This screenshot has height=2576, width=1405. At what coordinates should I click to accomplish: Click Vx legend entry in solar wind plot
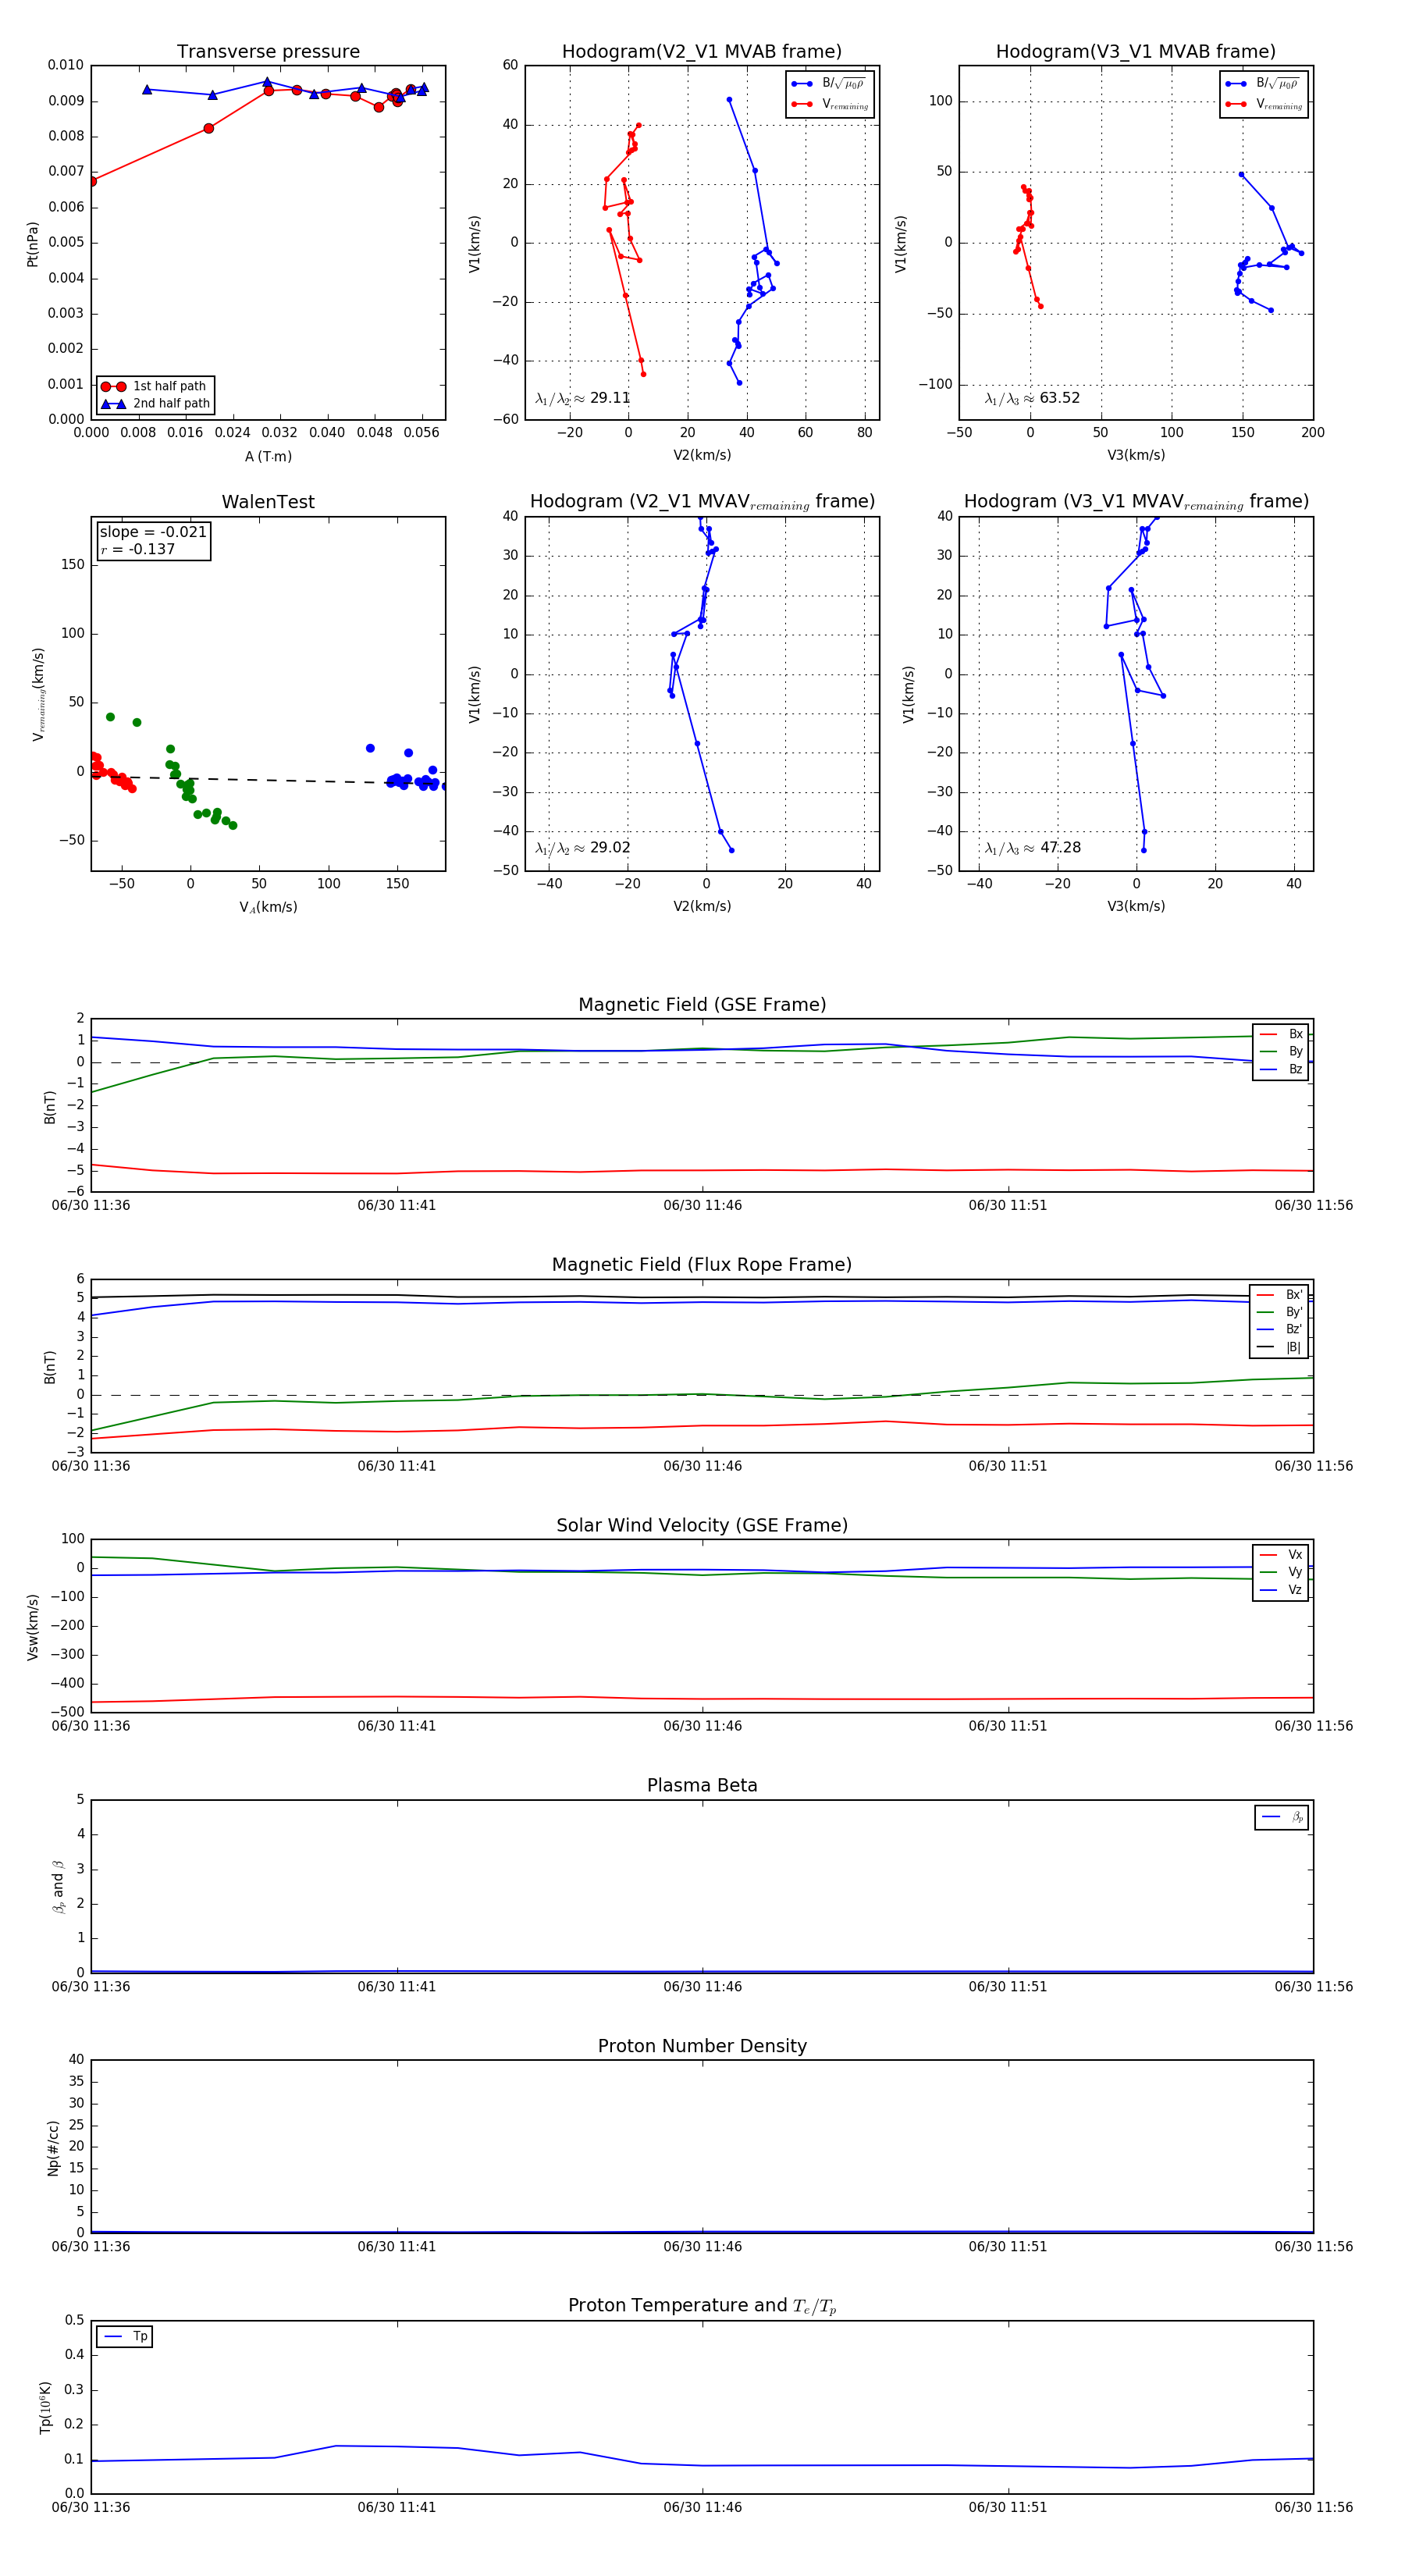[x=1281, y=1555]
